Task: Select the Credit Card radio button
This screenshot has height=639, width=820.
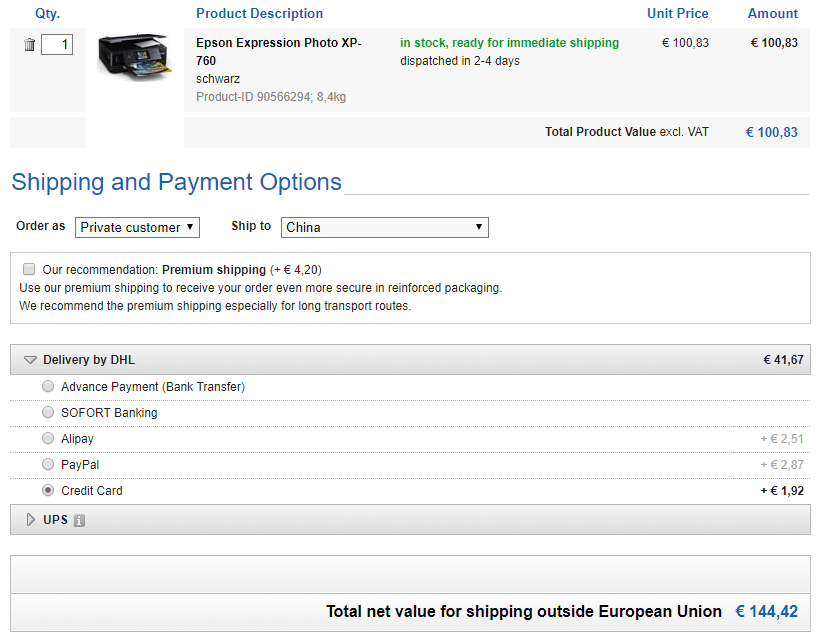Action: 48,490
